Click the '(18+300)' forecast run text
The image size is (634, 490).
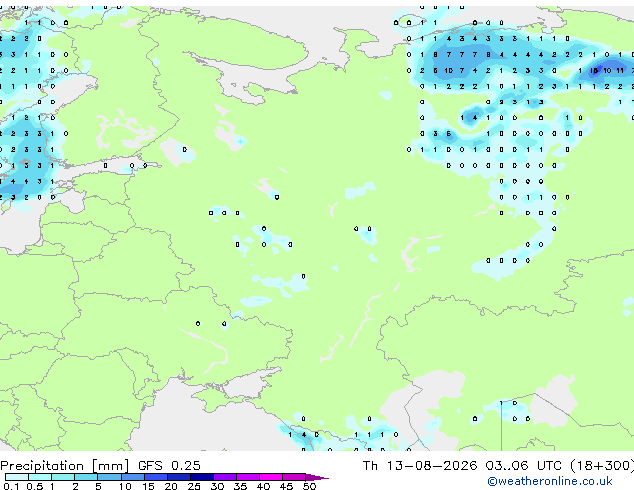pos(602,466)
